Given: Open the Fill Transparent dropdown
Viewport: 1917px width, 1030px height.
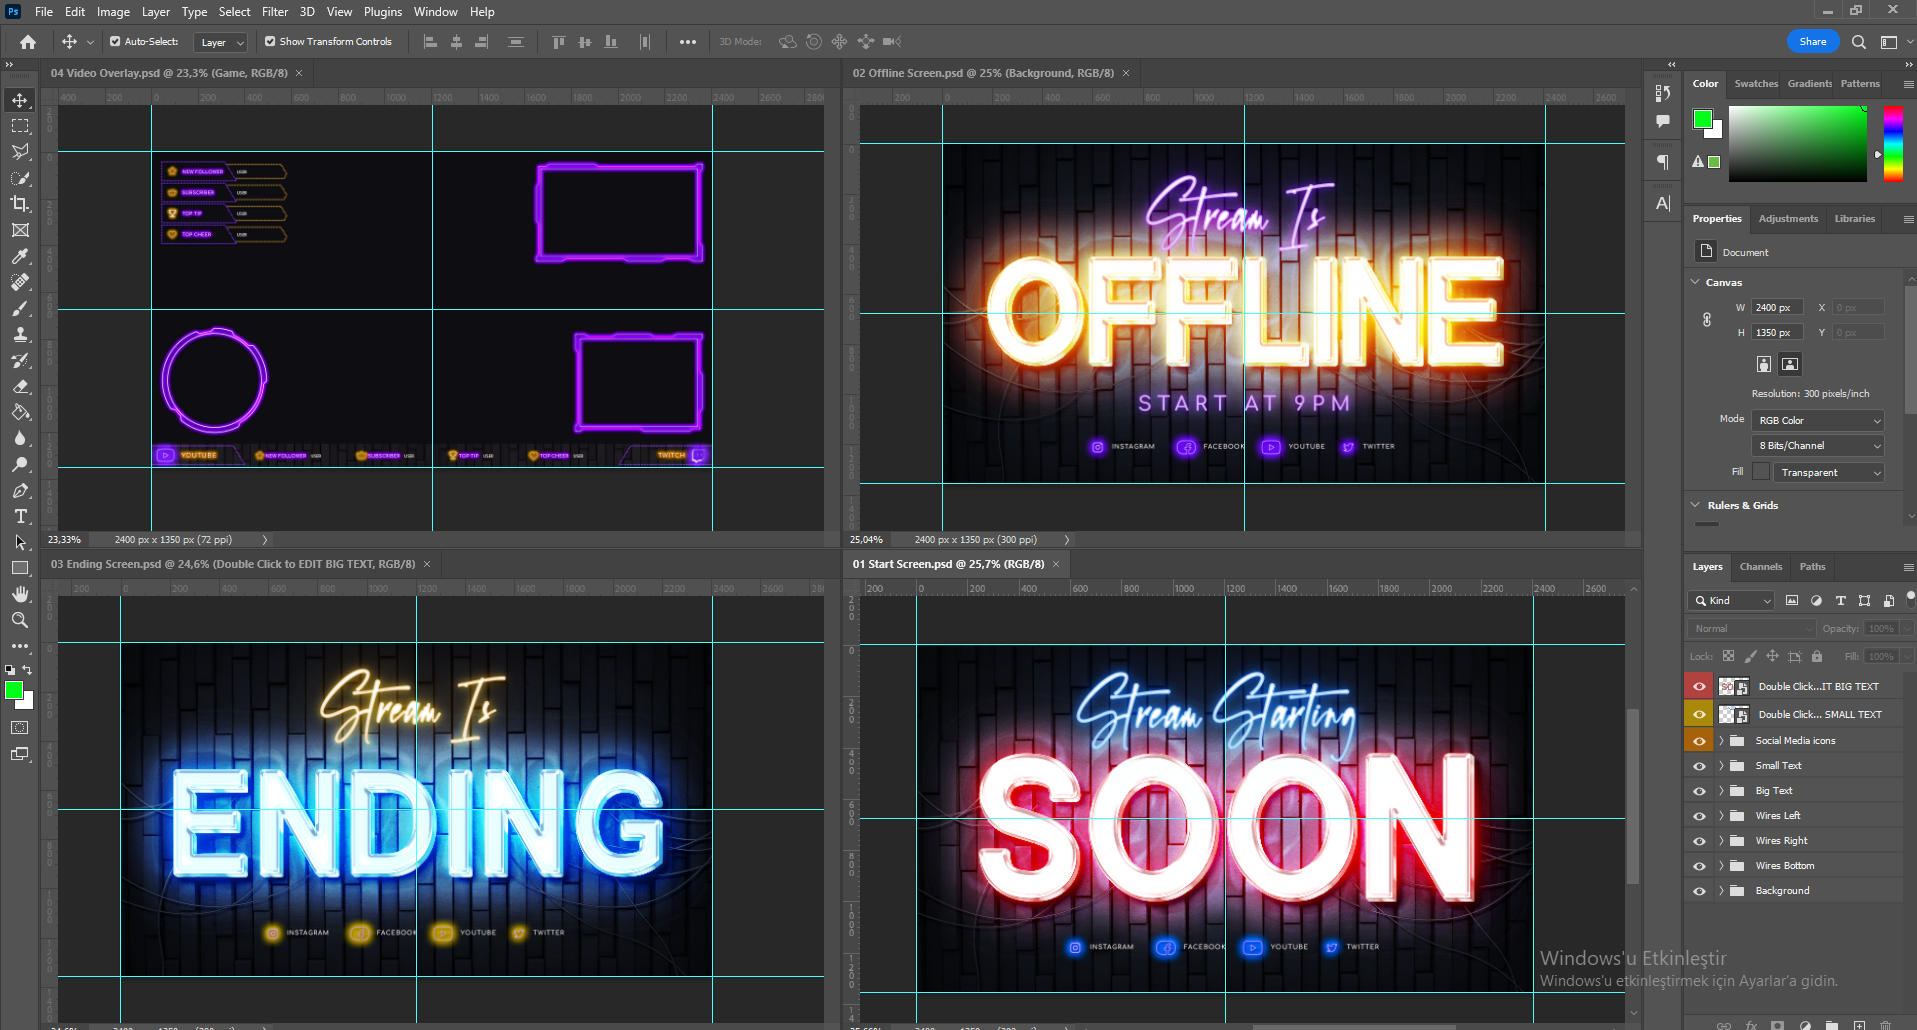Looking at the screenshot, I should (x=1827, y=472).
